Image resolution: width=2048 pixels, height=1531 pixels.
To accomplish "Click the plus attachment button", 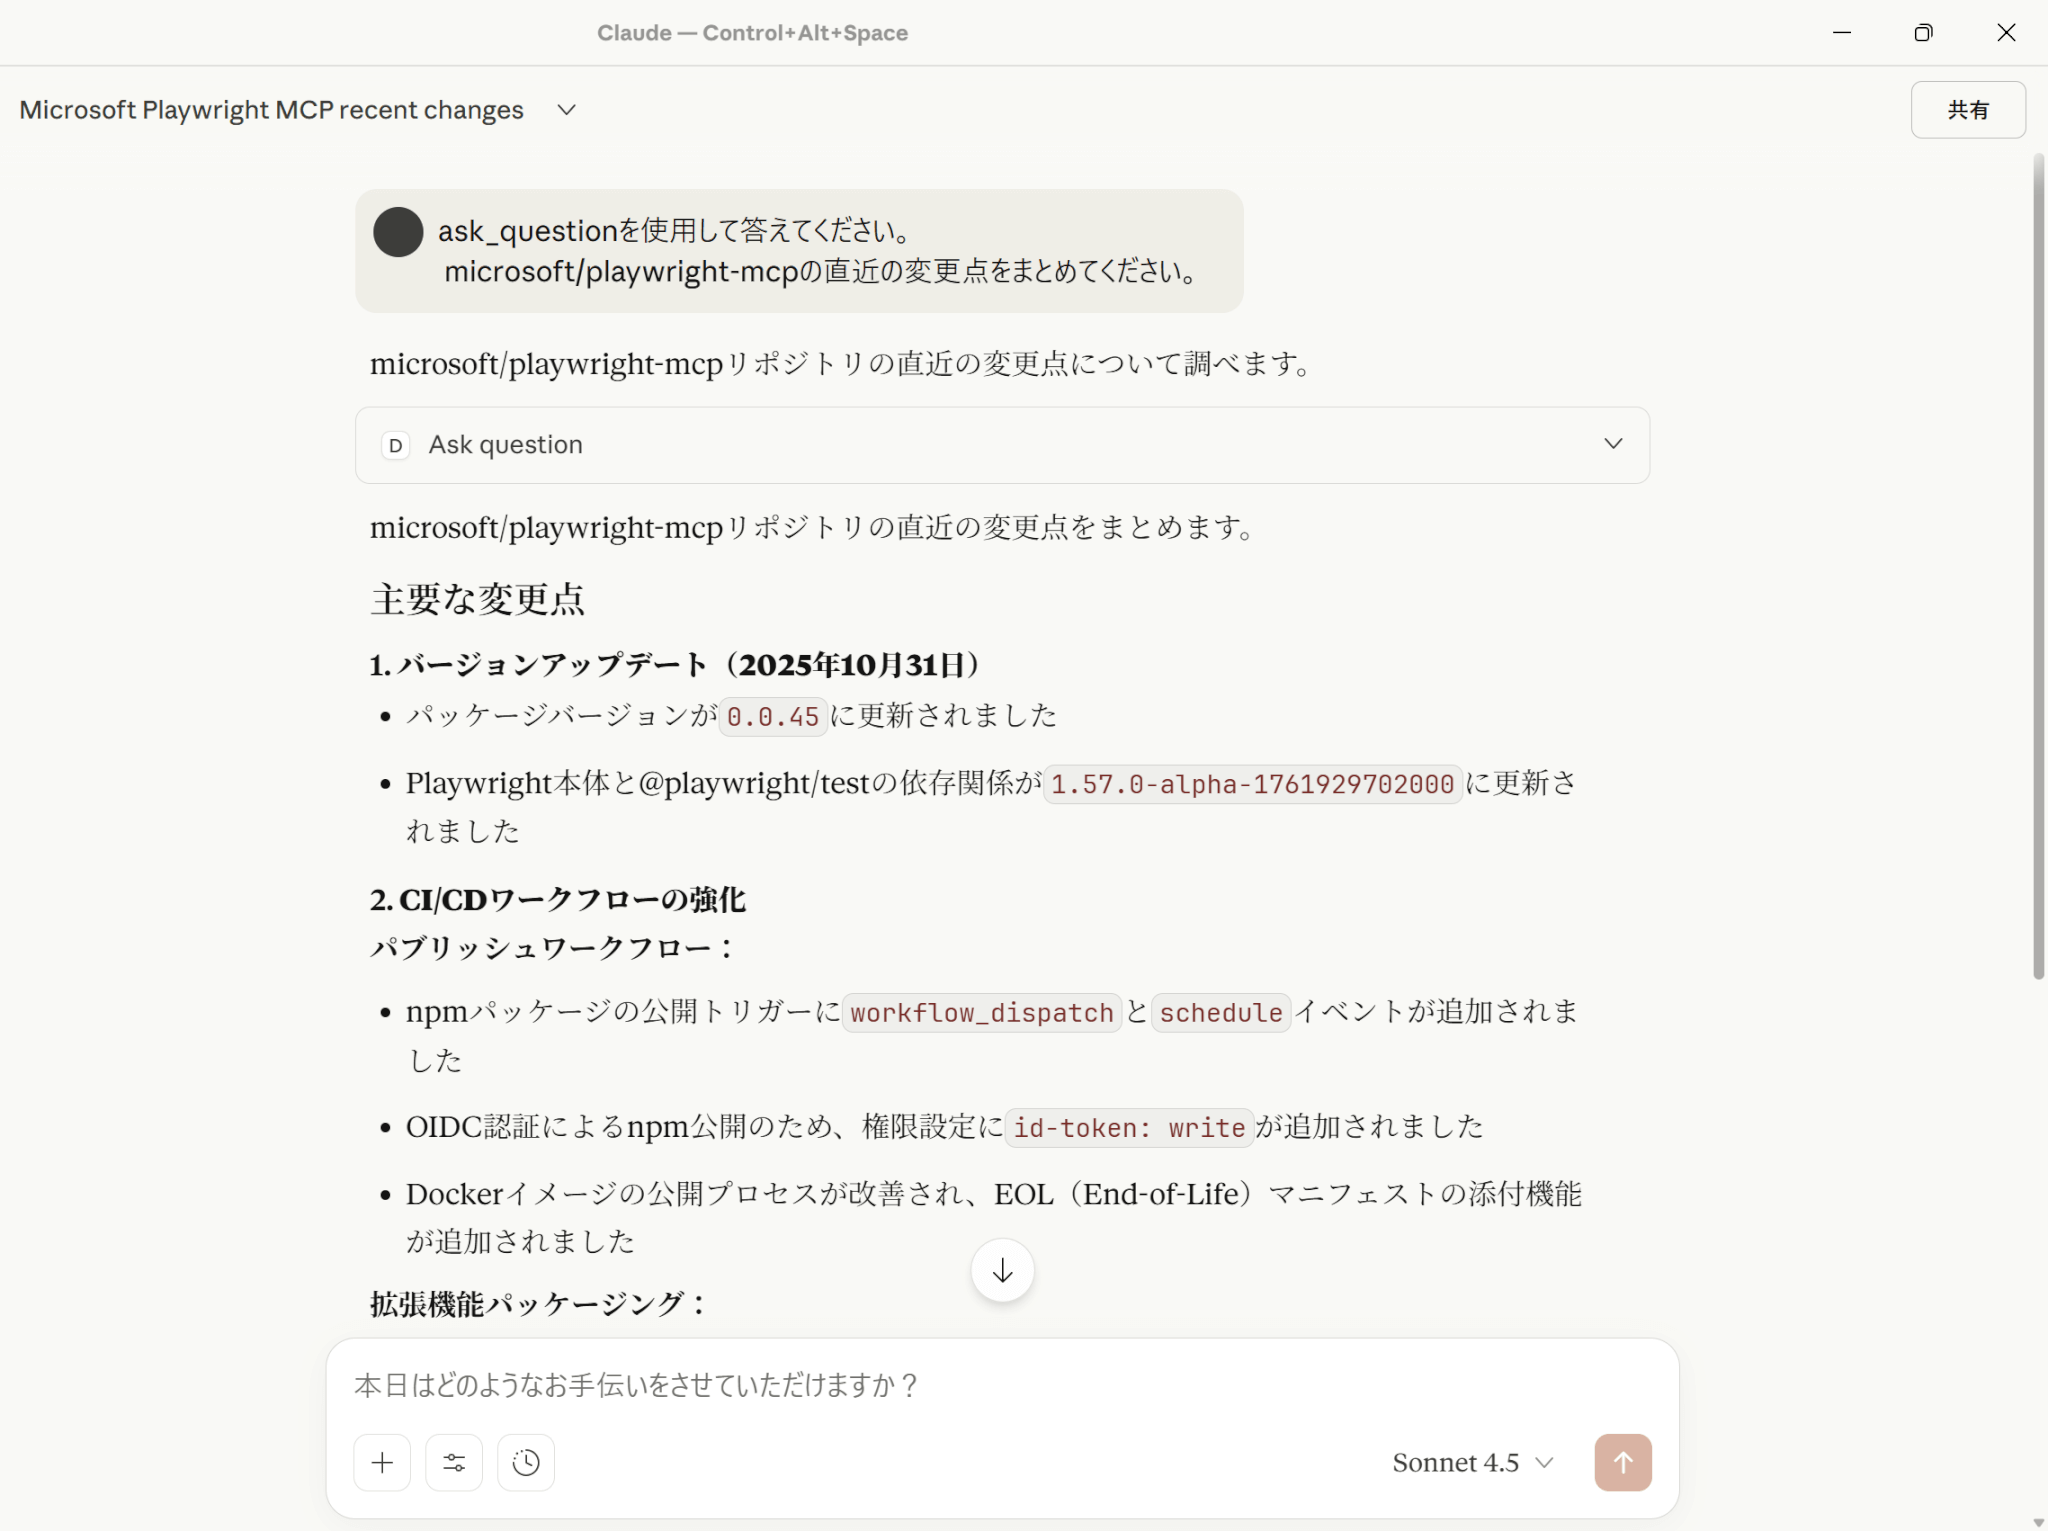I will [x=382, y=1463].
